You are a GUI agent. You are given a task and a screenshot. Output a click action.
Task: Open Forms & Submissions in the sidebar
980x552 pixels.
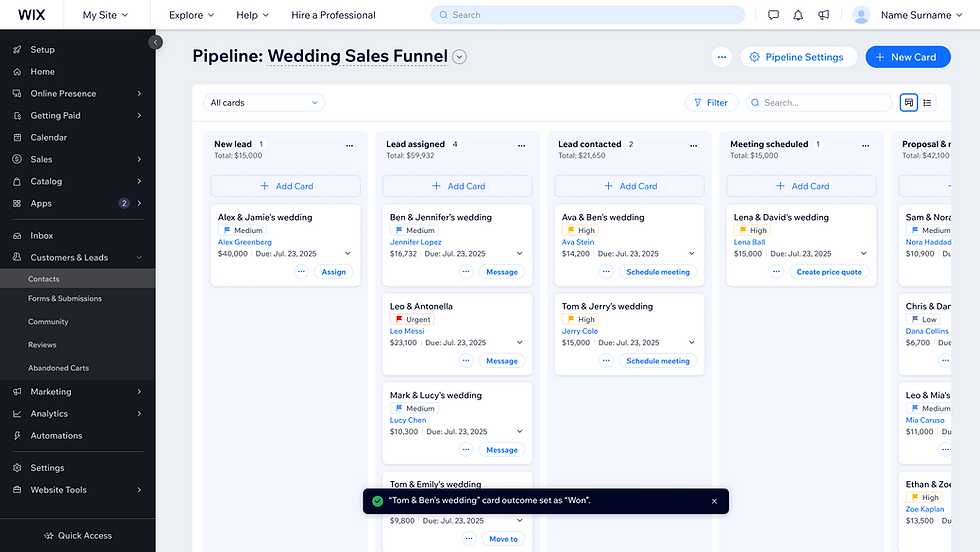(x=78, y=299)
